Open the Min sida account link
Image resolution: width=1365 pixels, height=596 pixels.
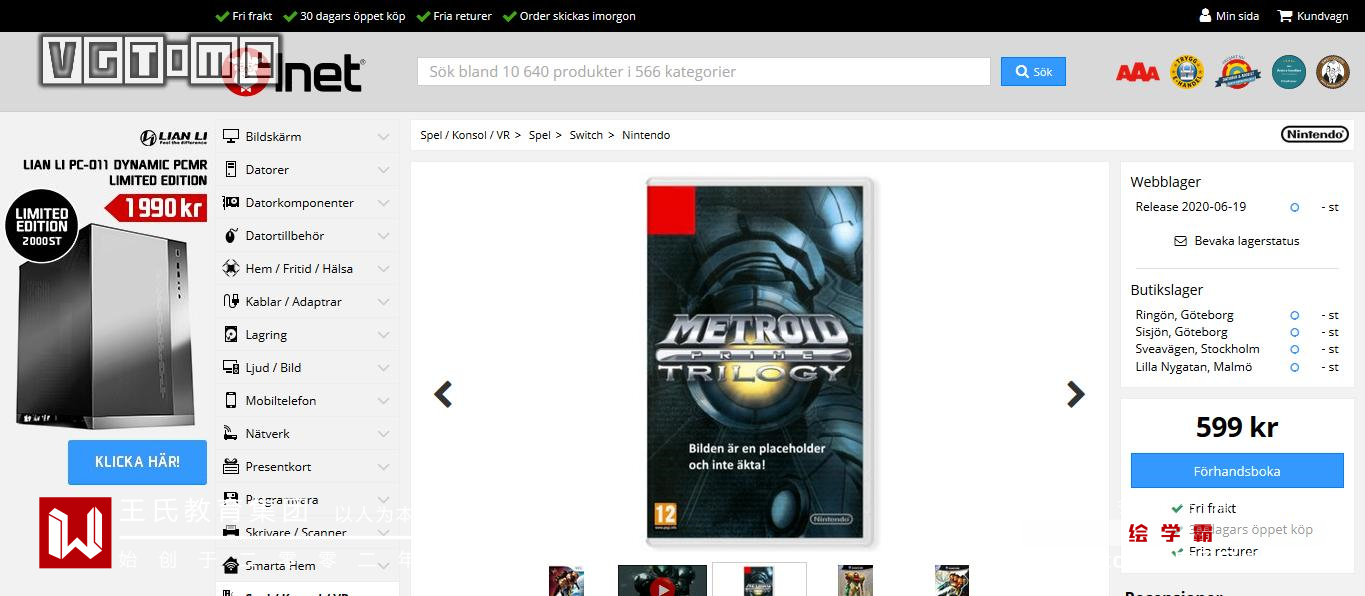click(x=1229, y=16)
